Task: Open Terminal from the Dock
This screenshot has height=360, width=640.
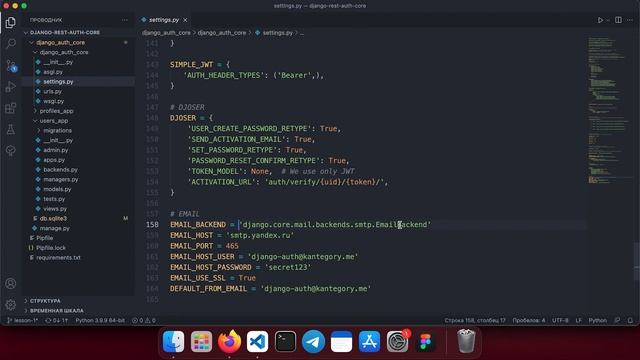Action: 285,342
